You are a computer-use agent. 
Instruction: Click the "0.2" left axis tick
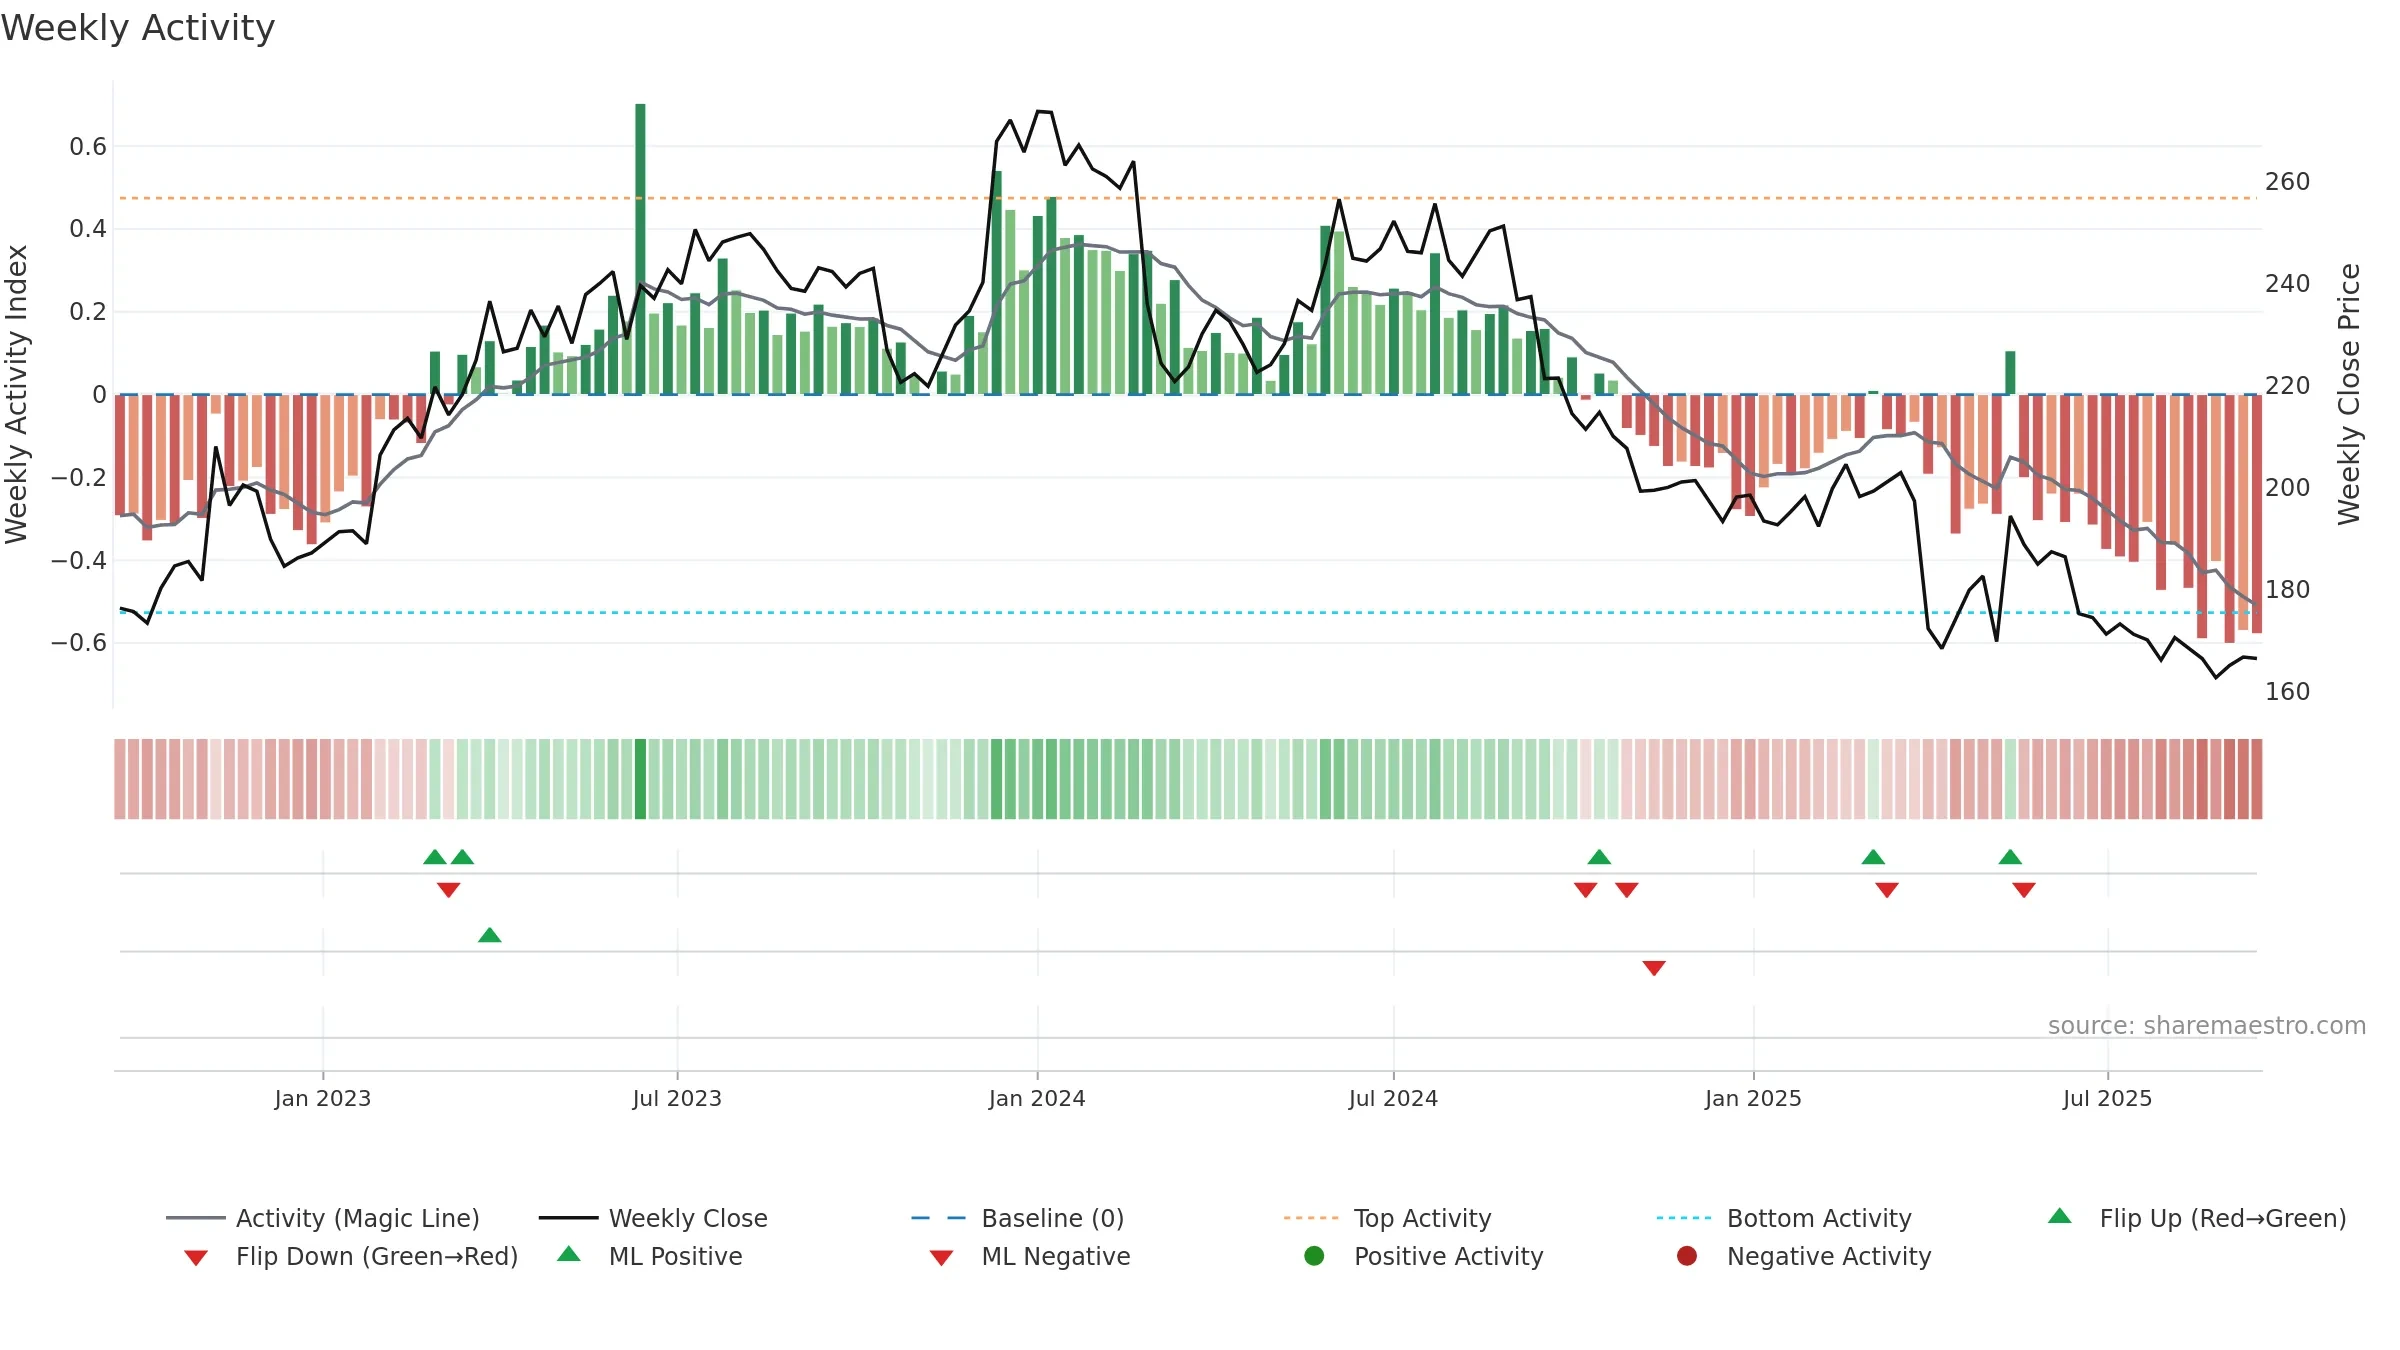click(88, 312)
